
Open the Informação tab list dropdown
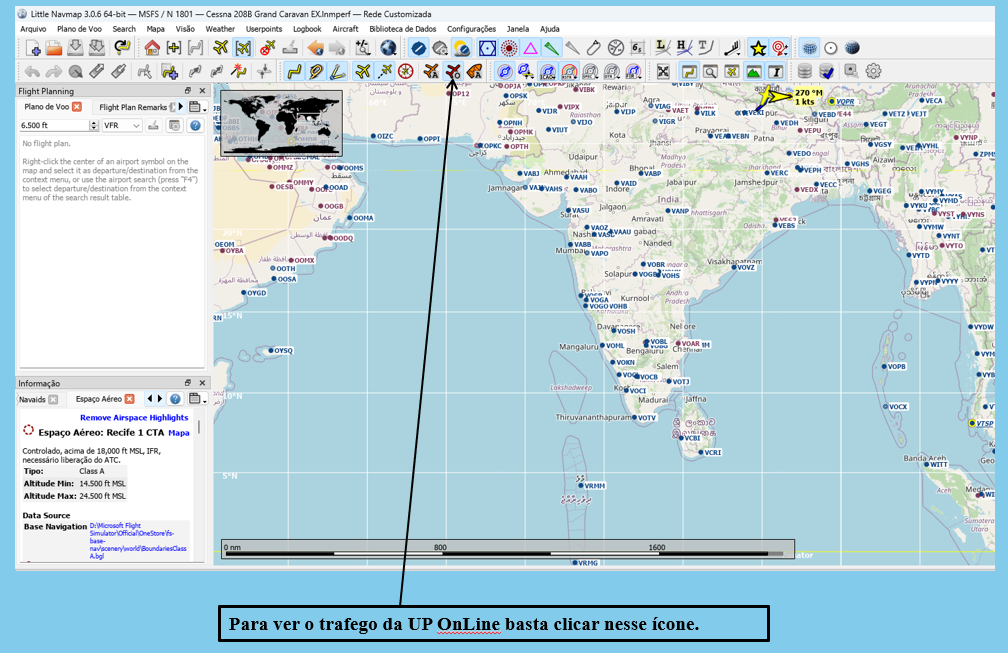click(x=196, y=399)
